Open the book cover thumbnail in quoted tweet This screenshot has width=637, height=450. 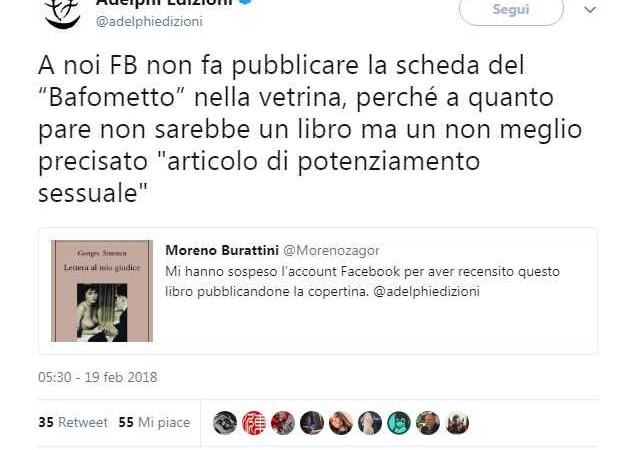pos(102,291)
